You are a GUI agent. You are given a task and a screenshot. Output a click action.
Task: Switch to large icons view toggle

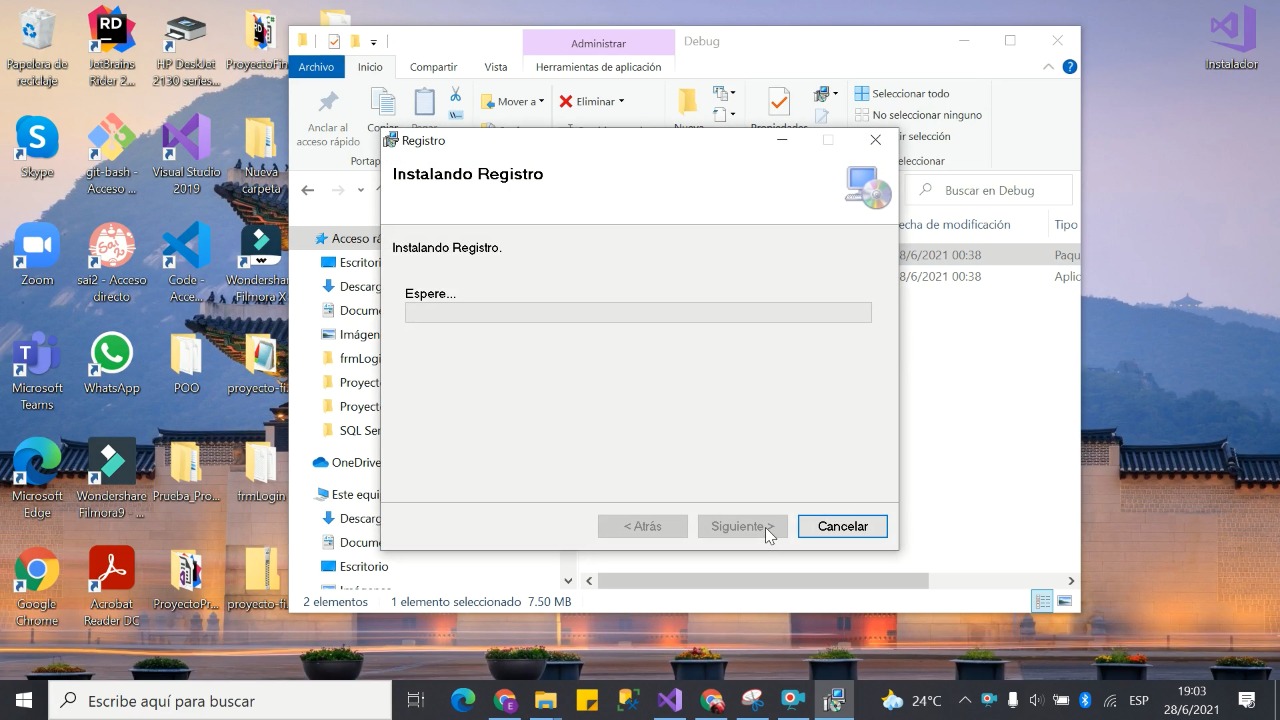1065,601
